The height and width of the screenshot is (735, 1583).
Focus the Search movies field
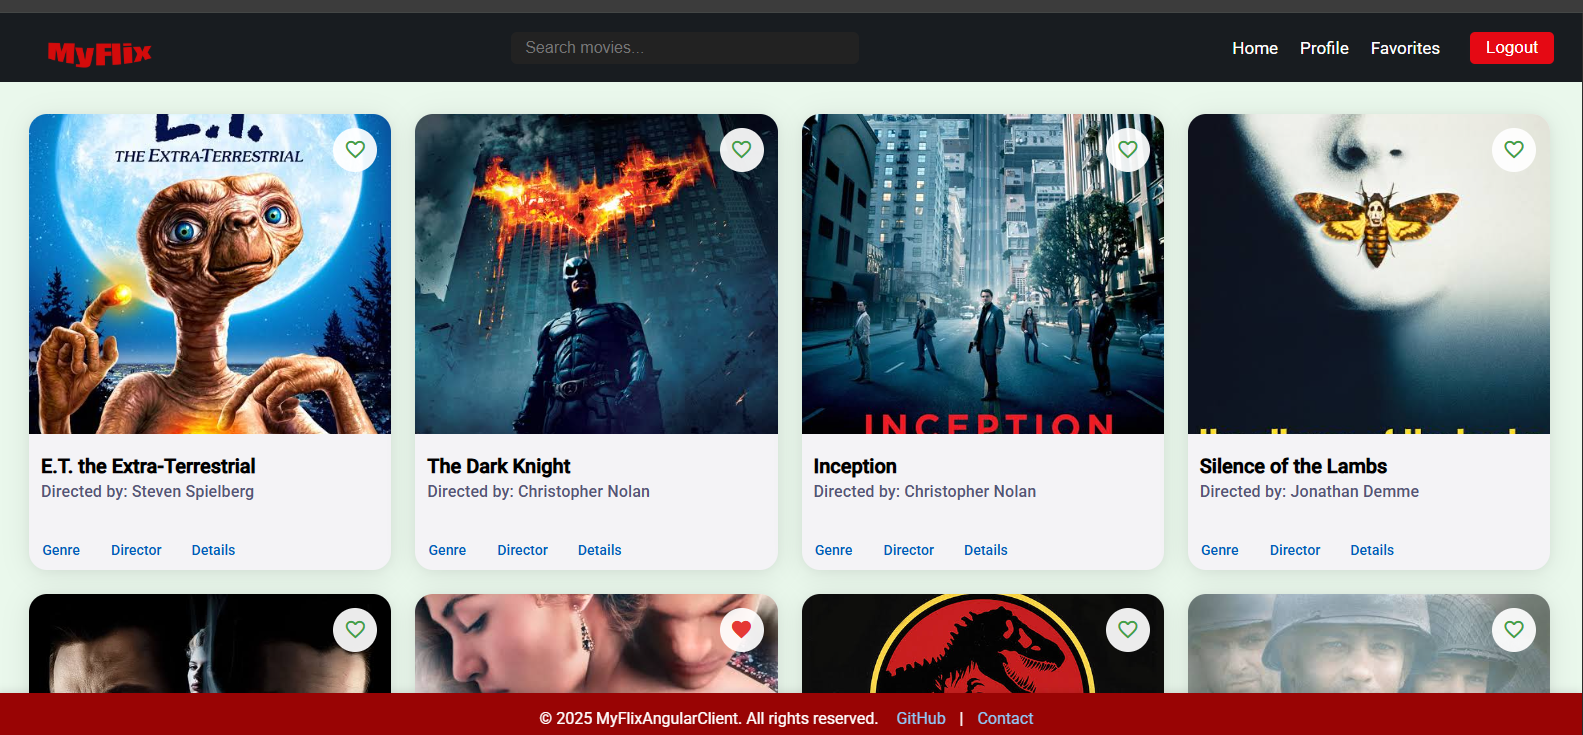pyautogui.click(x=685, y=48)
